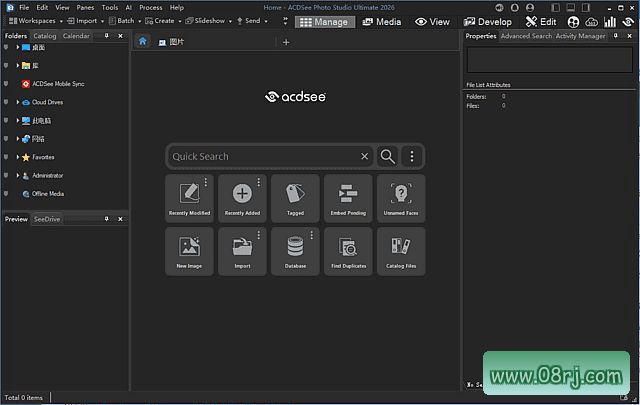The height and width of the screenshot is (405, 640).
Task: Open the Embed Pending tile
Action: 348,198
